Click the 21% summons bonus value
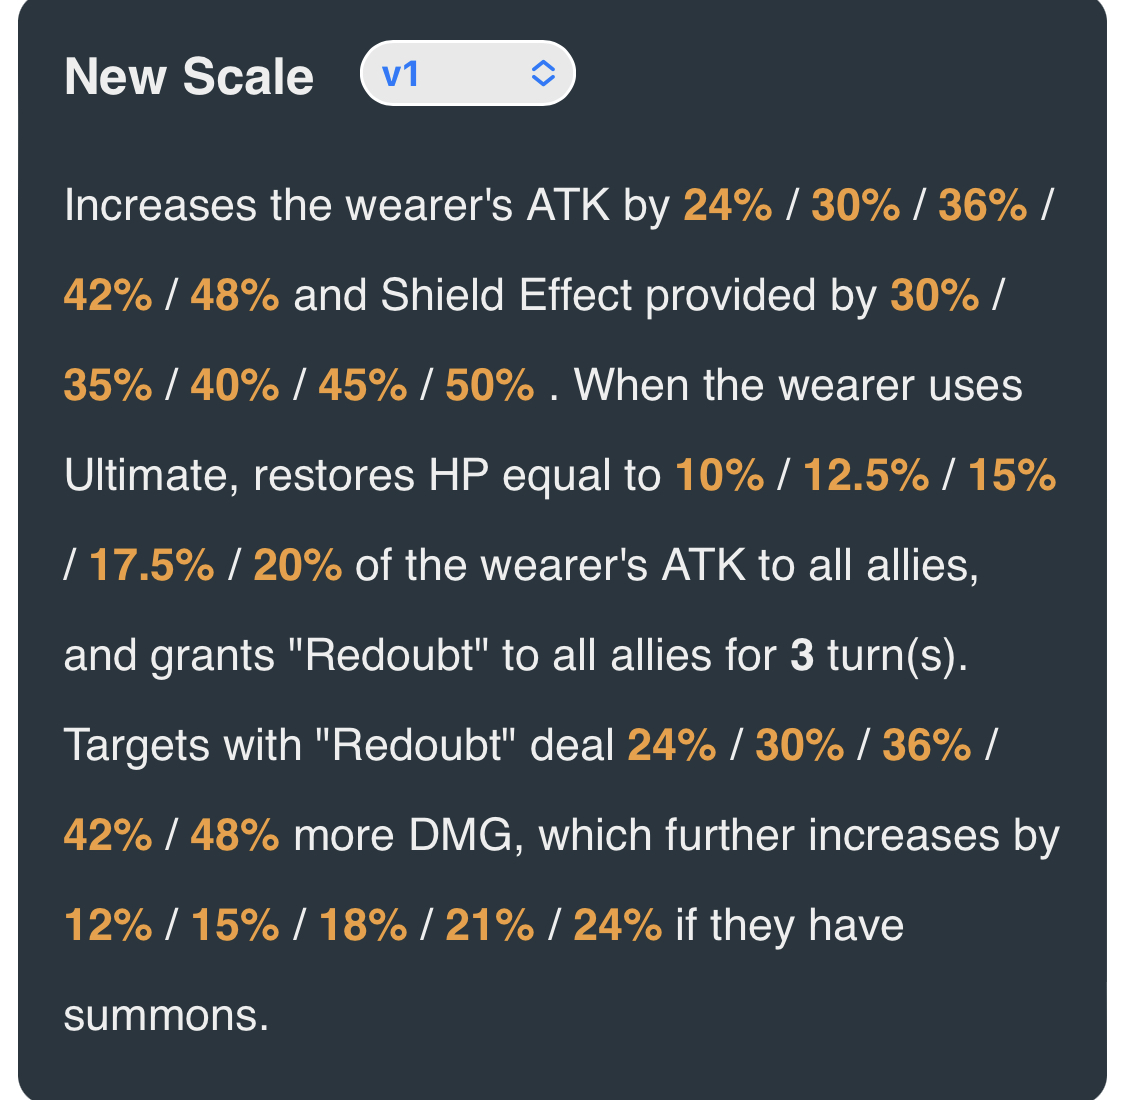This screenshot has height=1100, width=1125. [490, 925]
